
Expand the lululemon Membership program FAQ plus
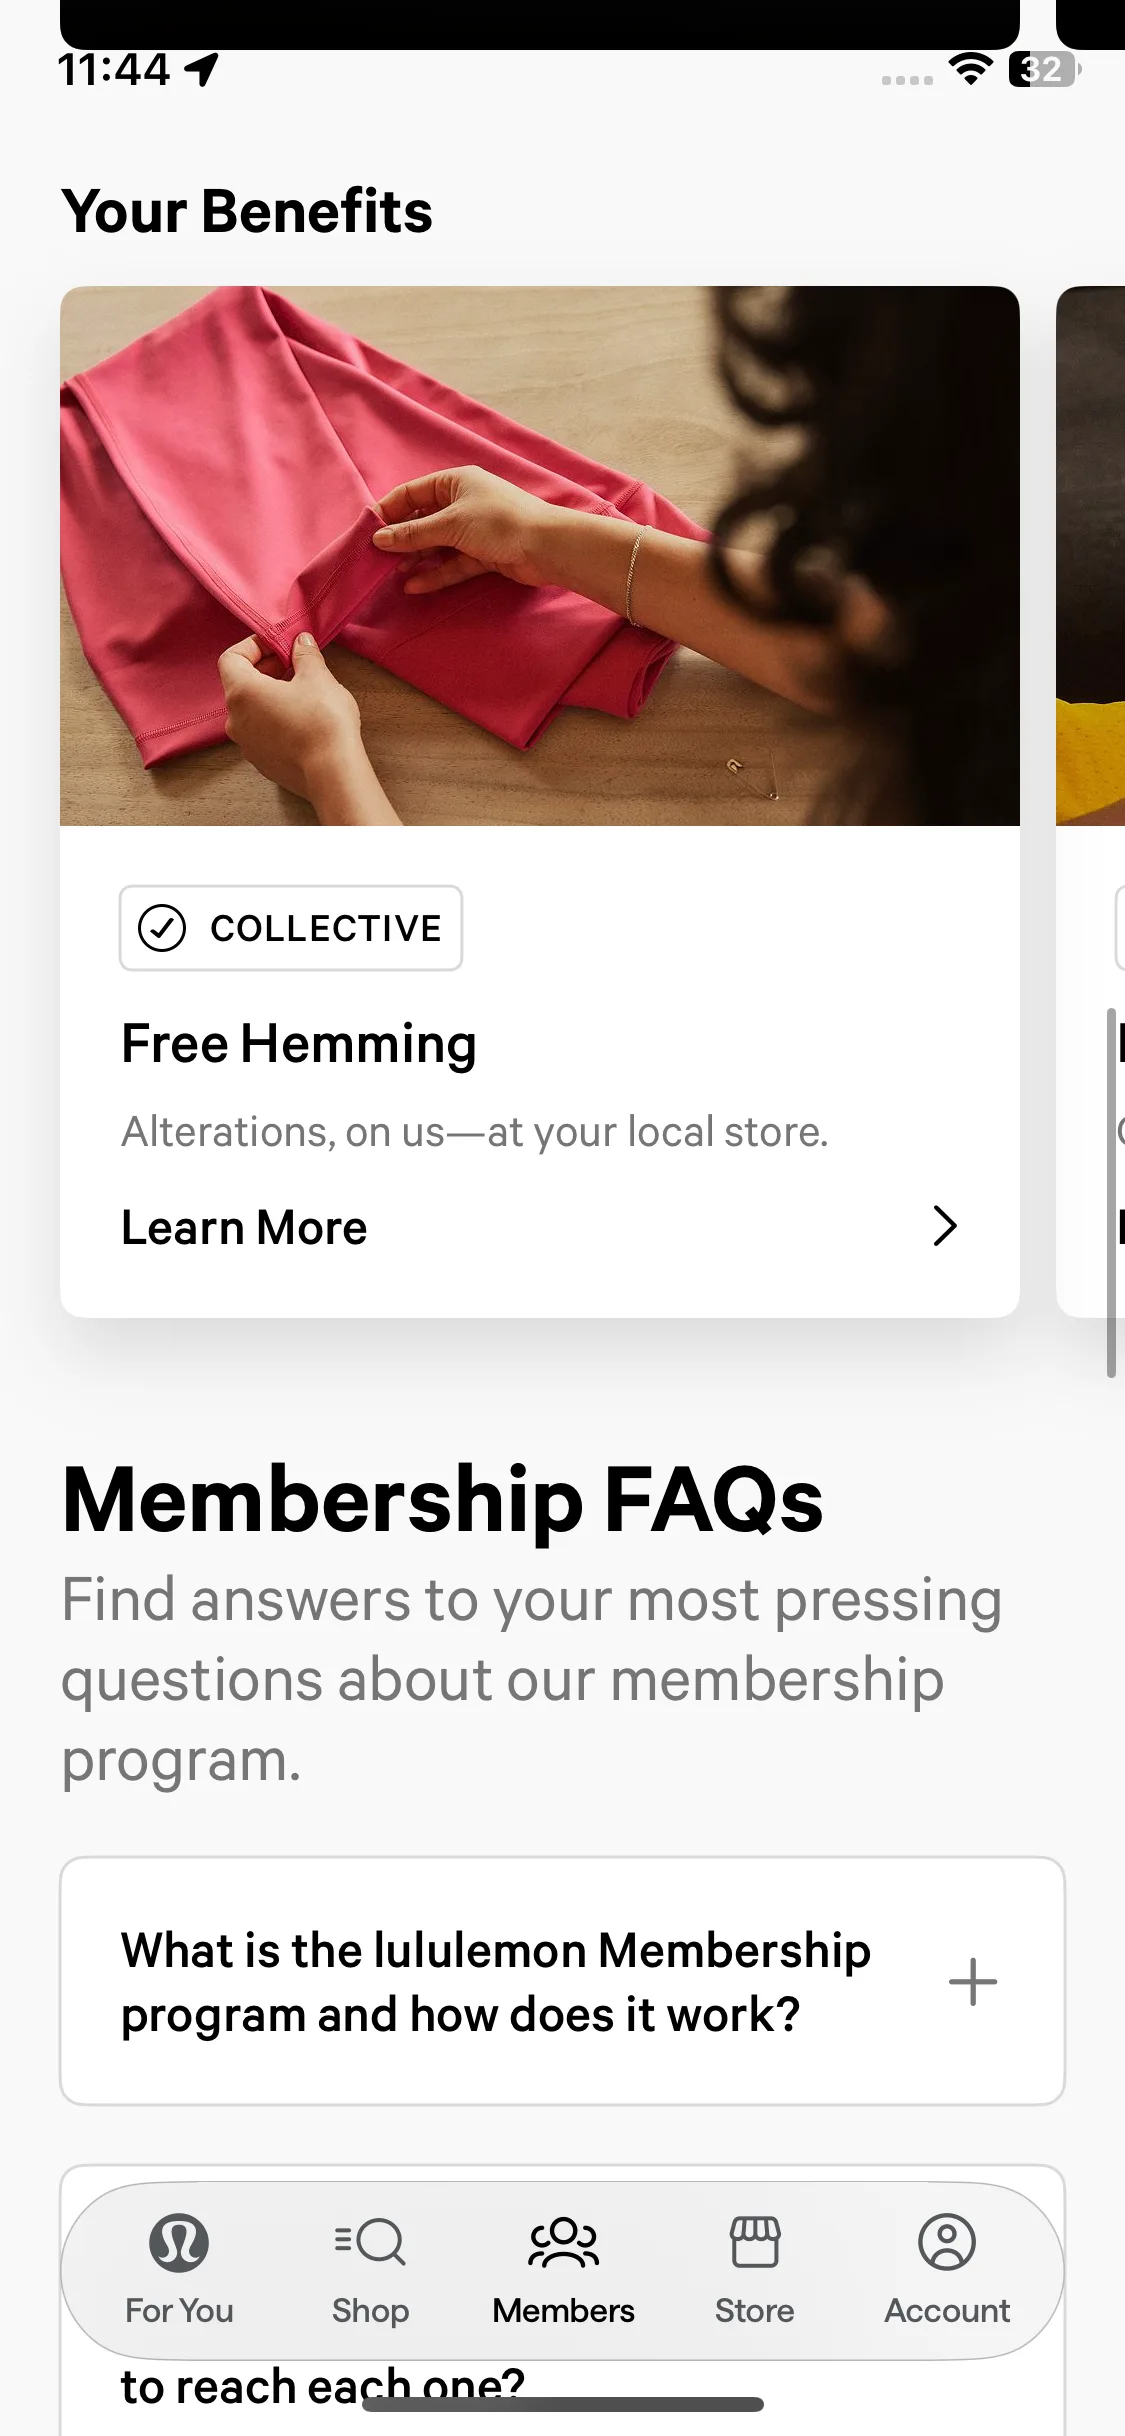click(x=973, y=1982)
